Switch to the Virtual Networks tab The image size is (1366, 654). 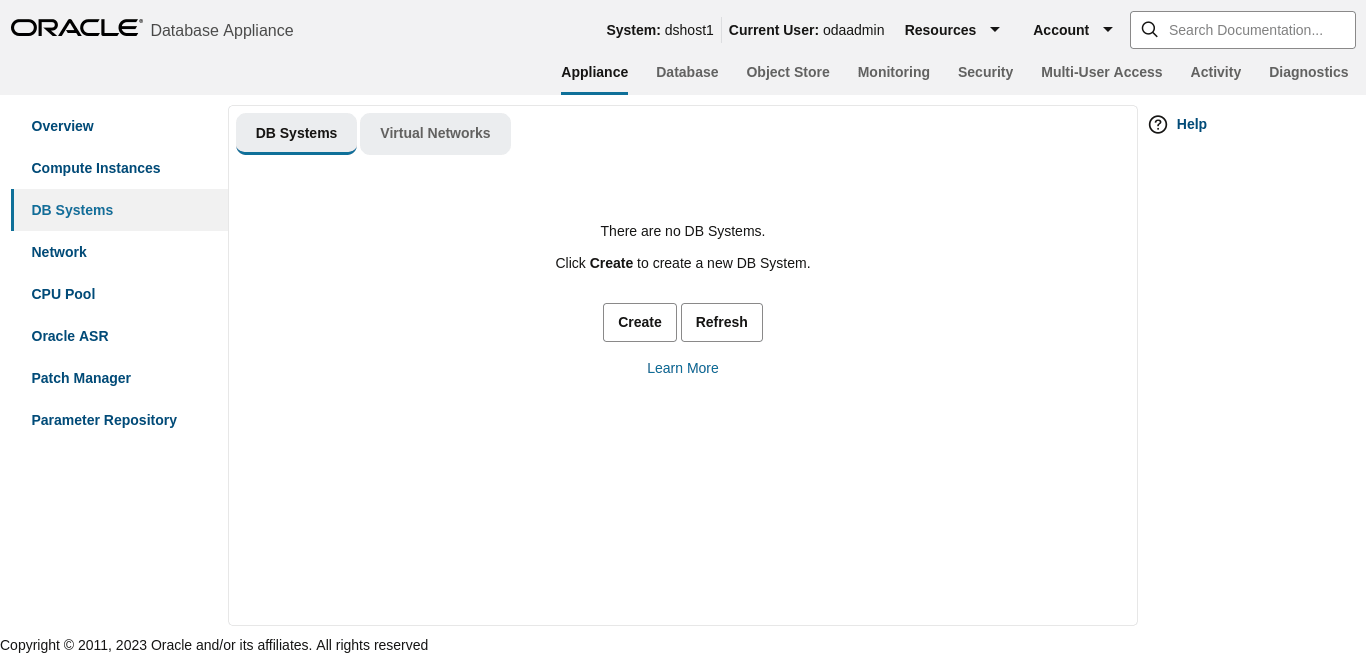click(435, 133)
